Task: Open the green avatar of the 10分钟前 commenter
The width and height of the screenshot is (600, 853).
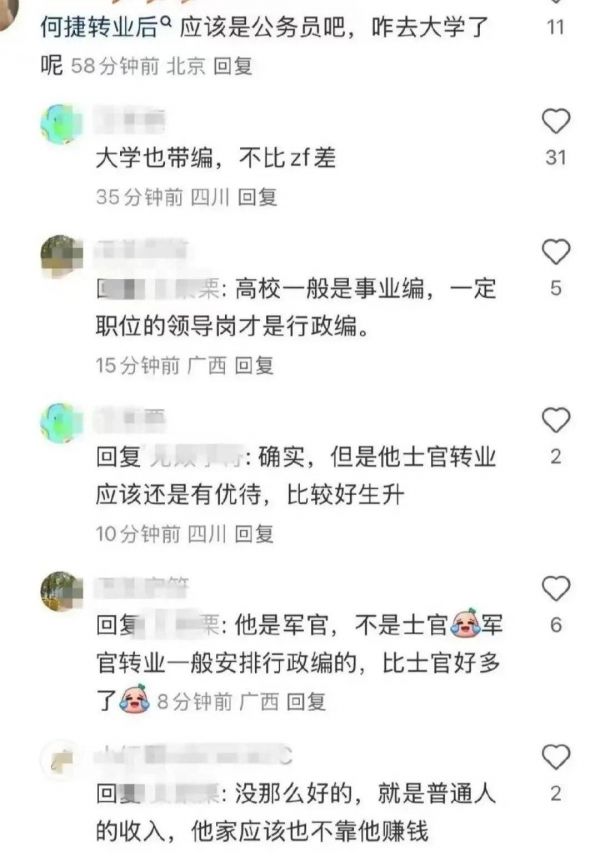Action: pyautogui.click(x=61, y=423)
